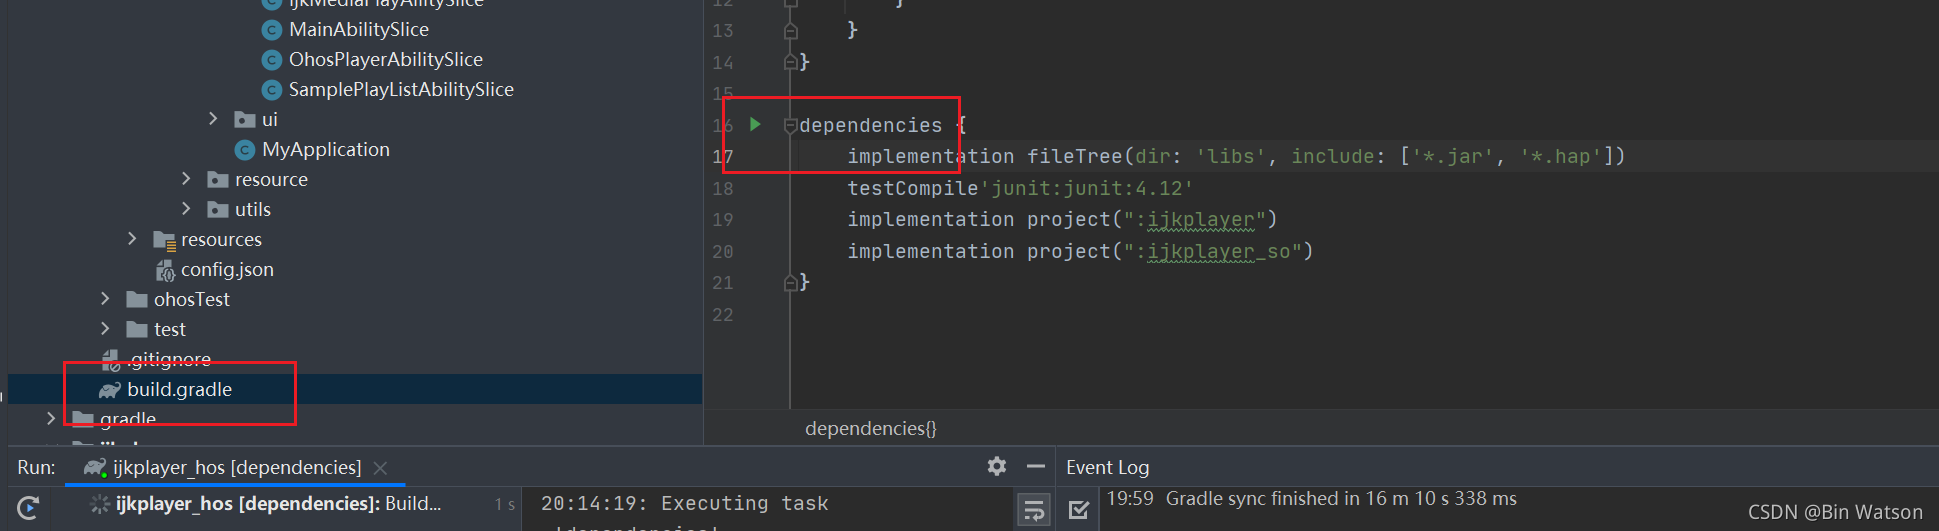Select the .gitignore file
Screen dimensions: 1939x531
pyautogui.click(x=170, y=359)
